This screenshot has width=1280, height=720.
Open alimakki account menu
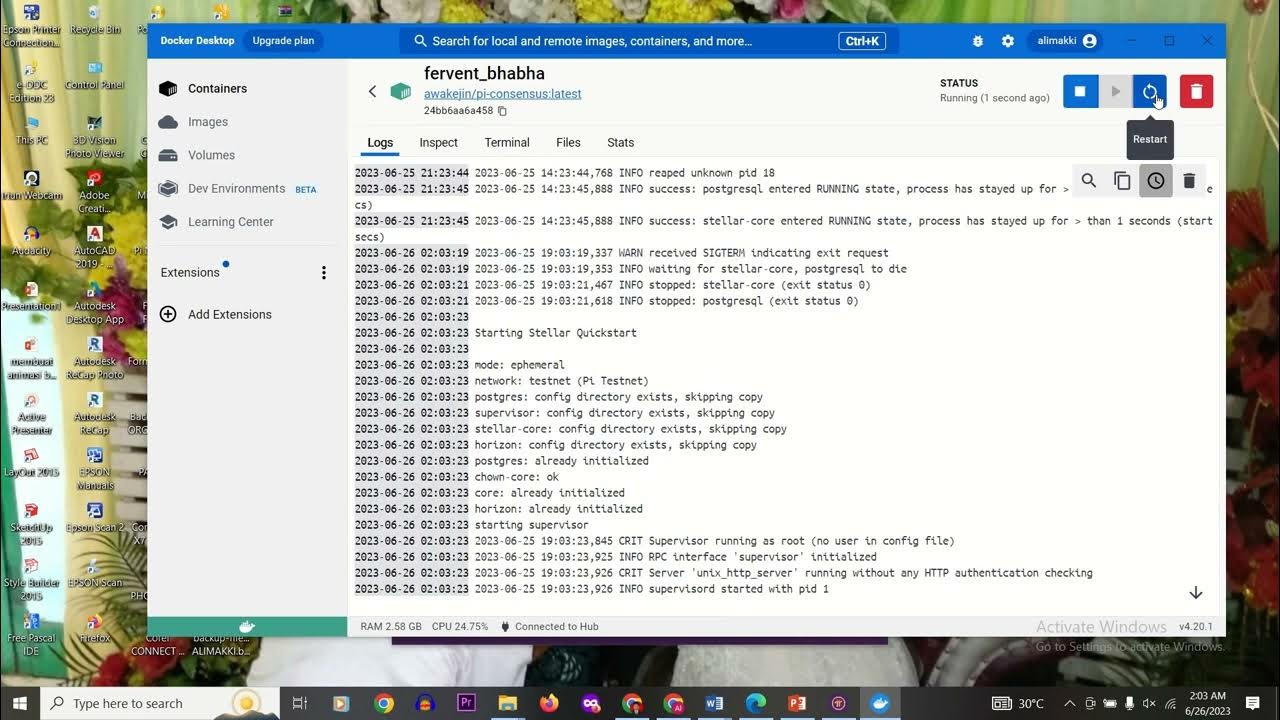point(1066,41)
